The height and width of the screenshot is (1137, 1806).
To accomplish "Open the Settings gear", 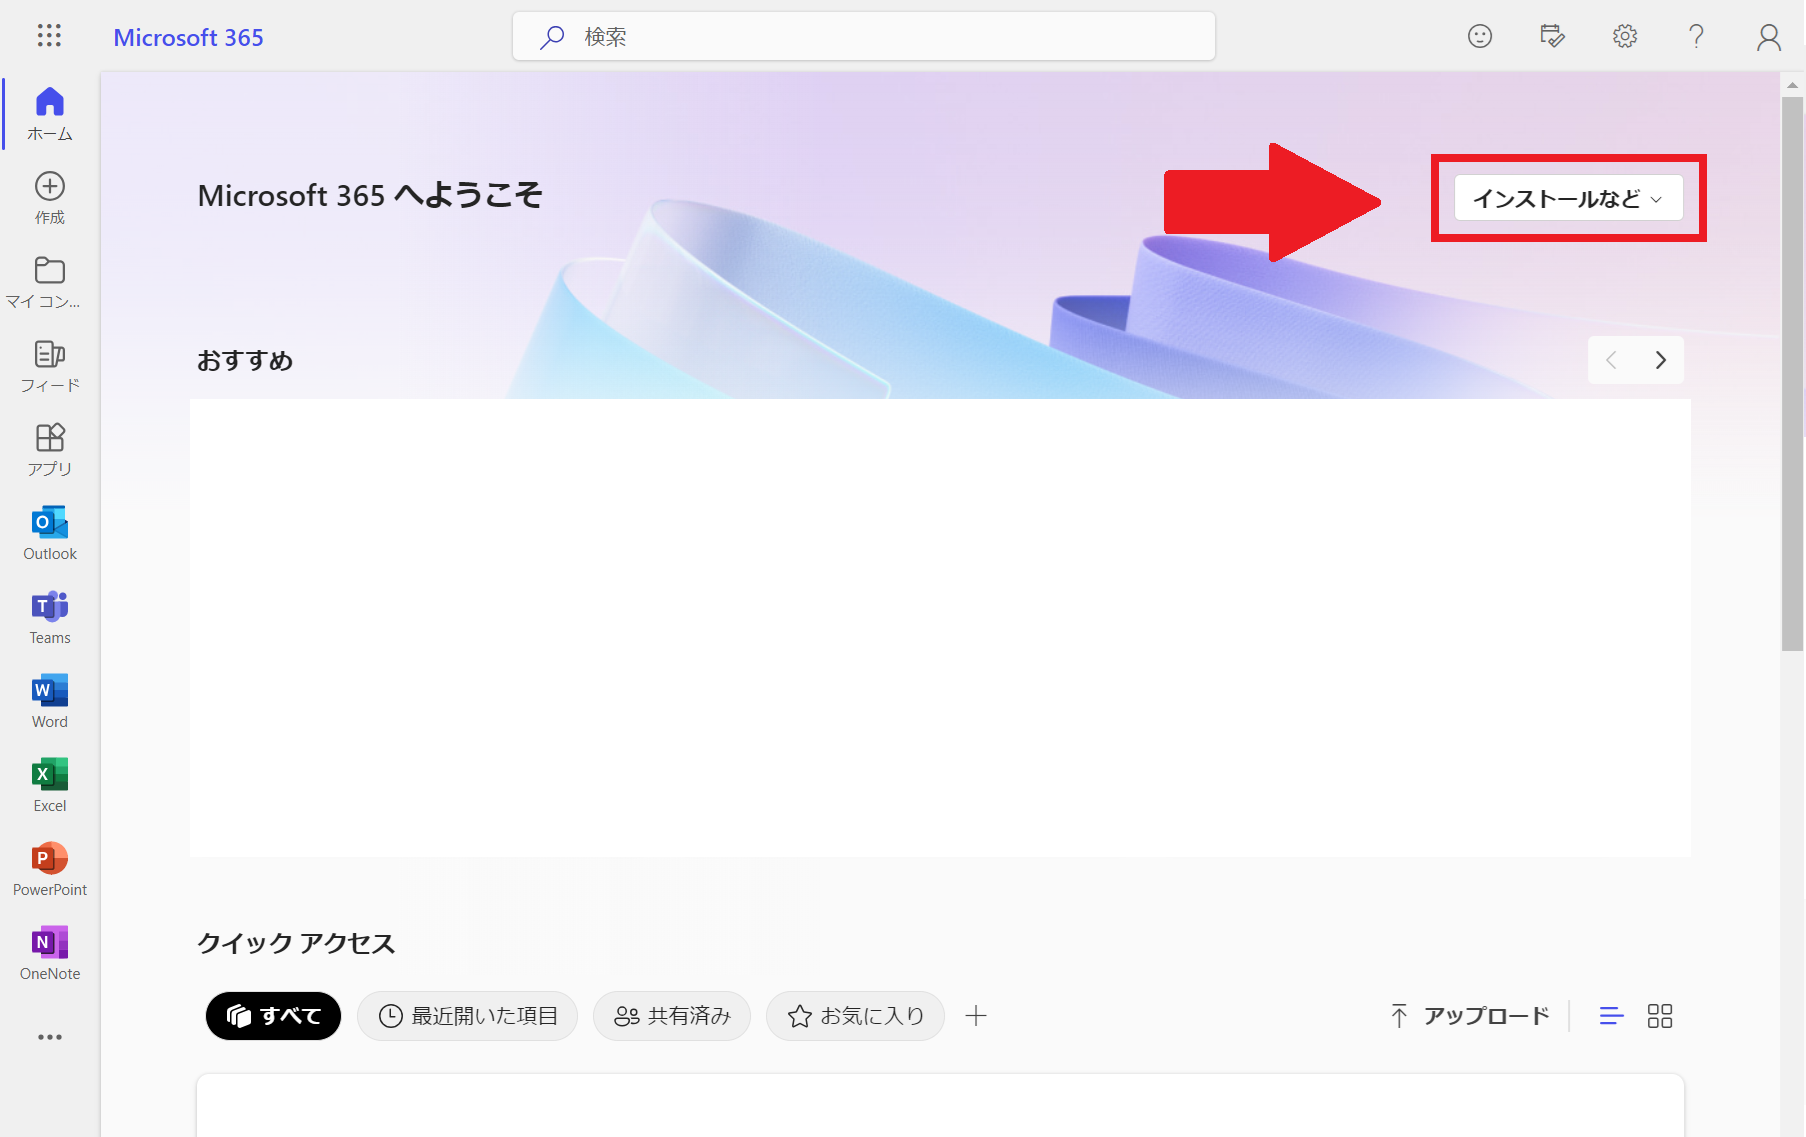I will [1625, 36].
